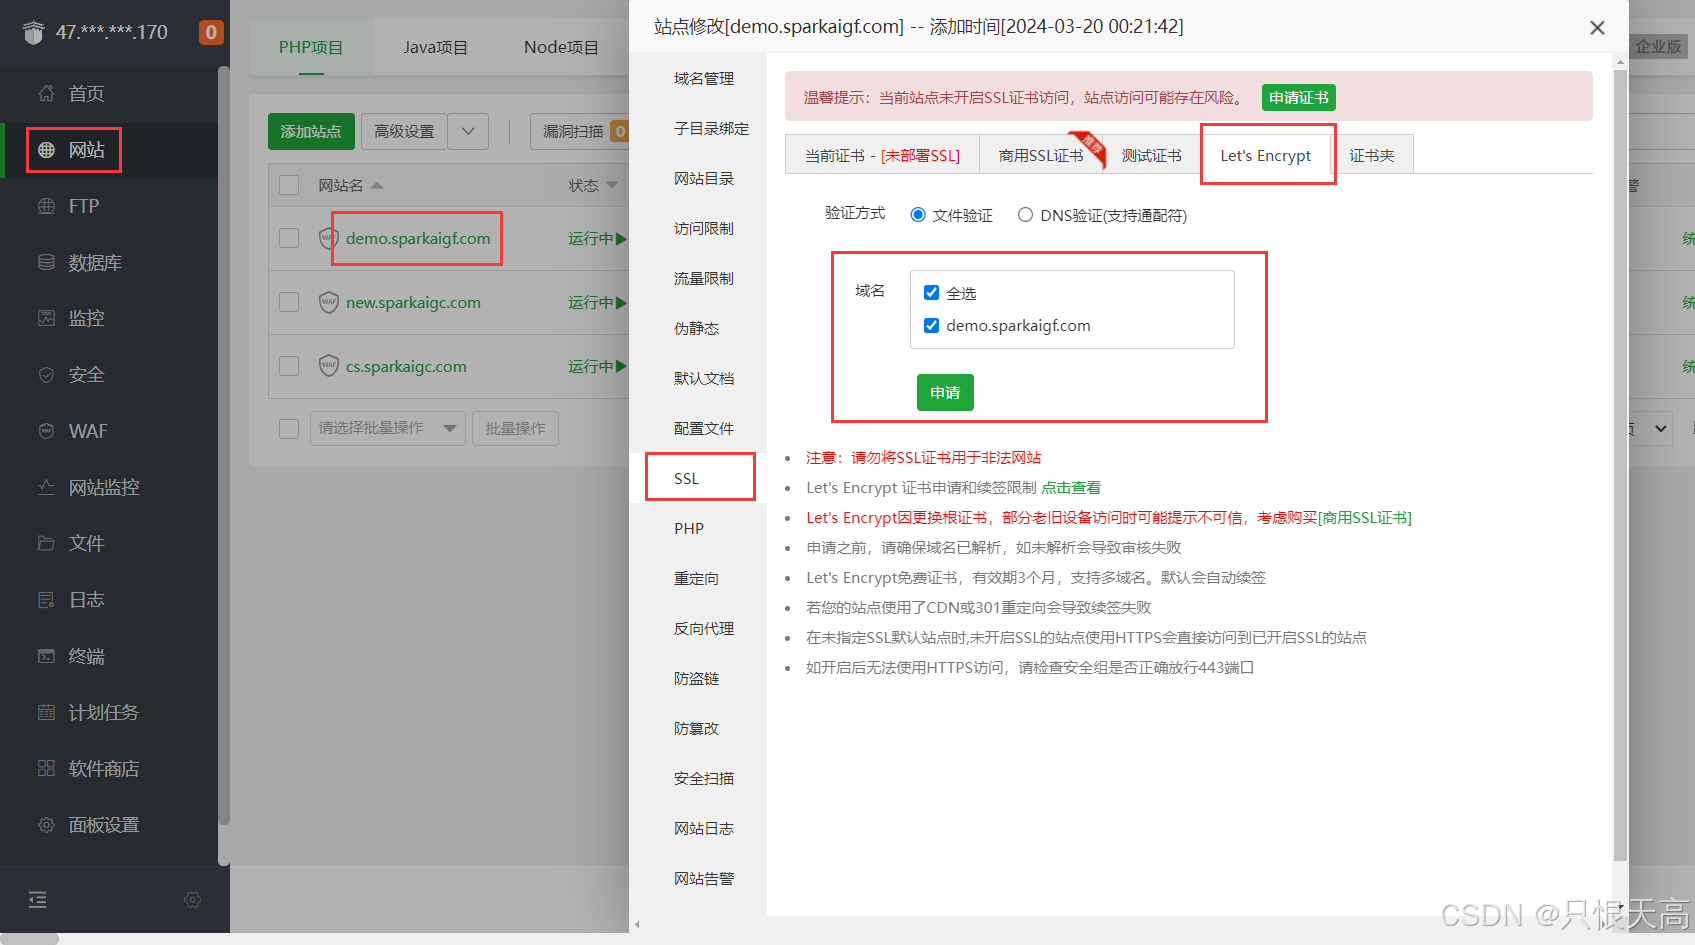Click the panel shield logo at top-left
Image resolution: width=1695 pixels, height=945 pixels.
coord(33,33)
